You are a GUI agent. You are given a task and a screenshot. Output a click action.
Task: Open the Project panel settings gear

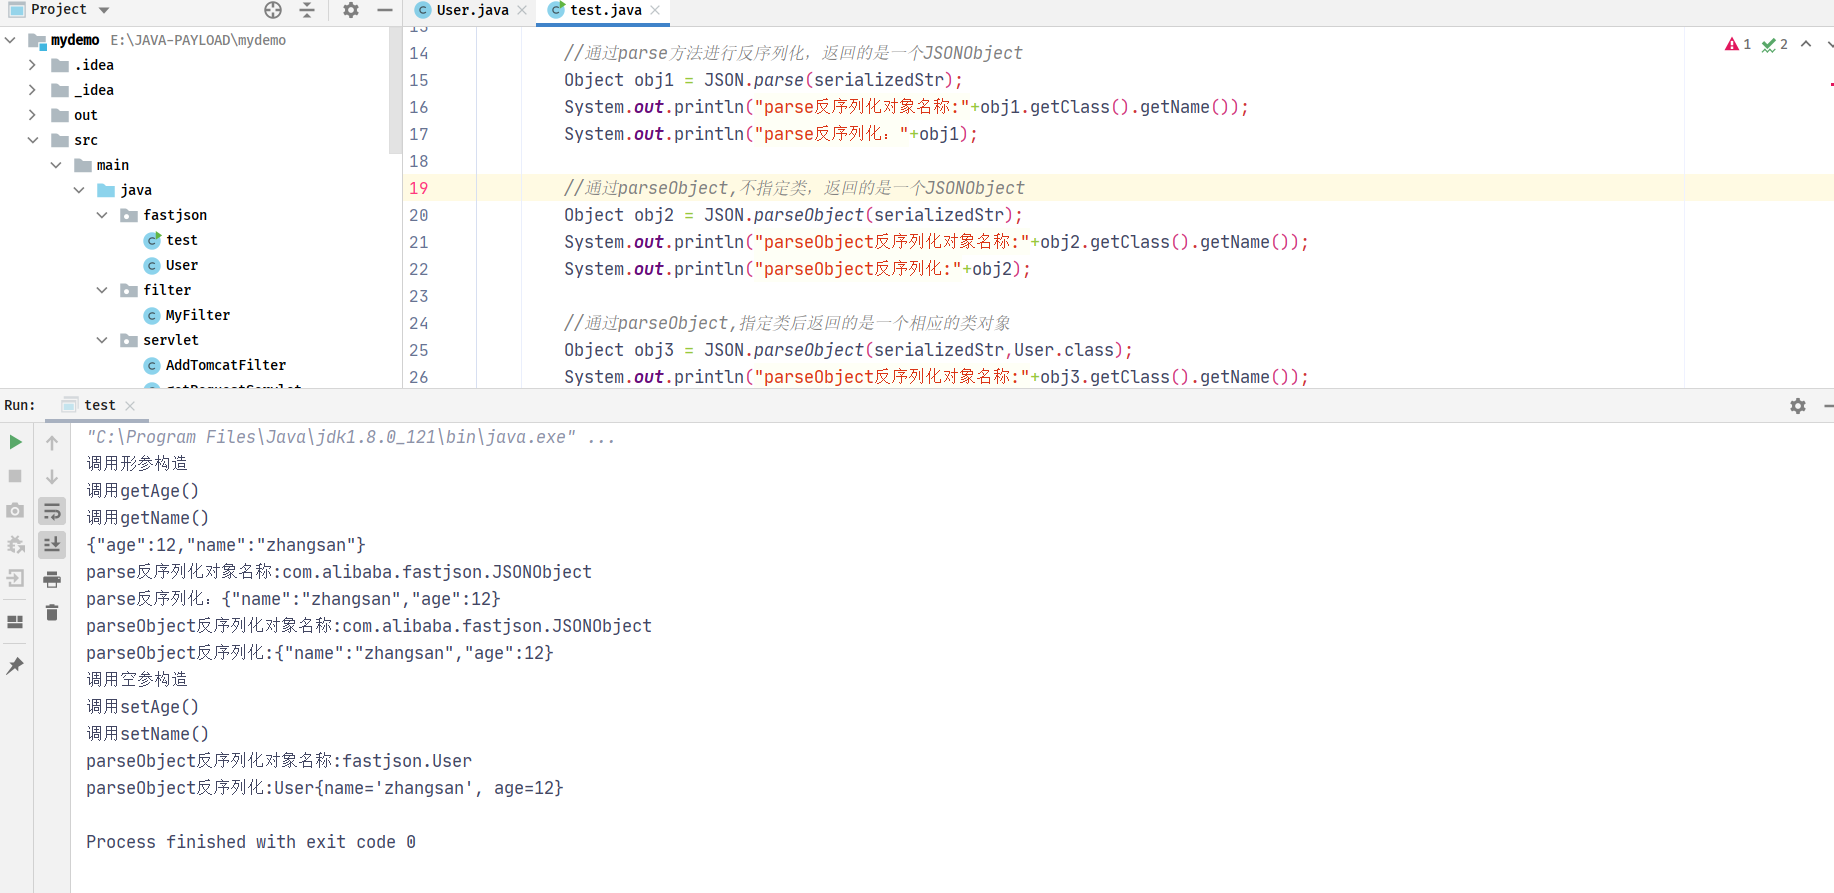click(350, 10)
